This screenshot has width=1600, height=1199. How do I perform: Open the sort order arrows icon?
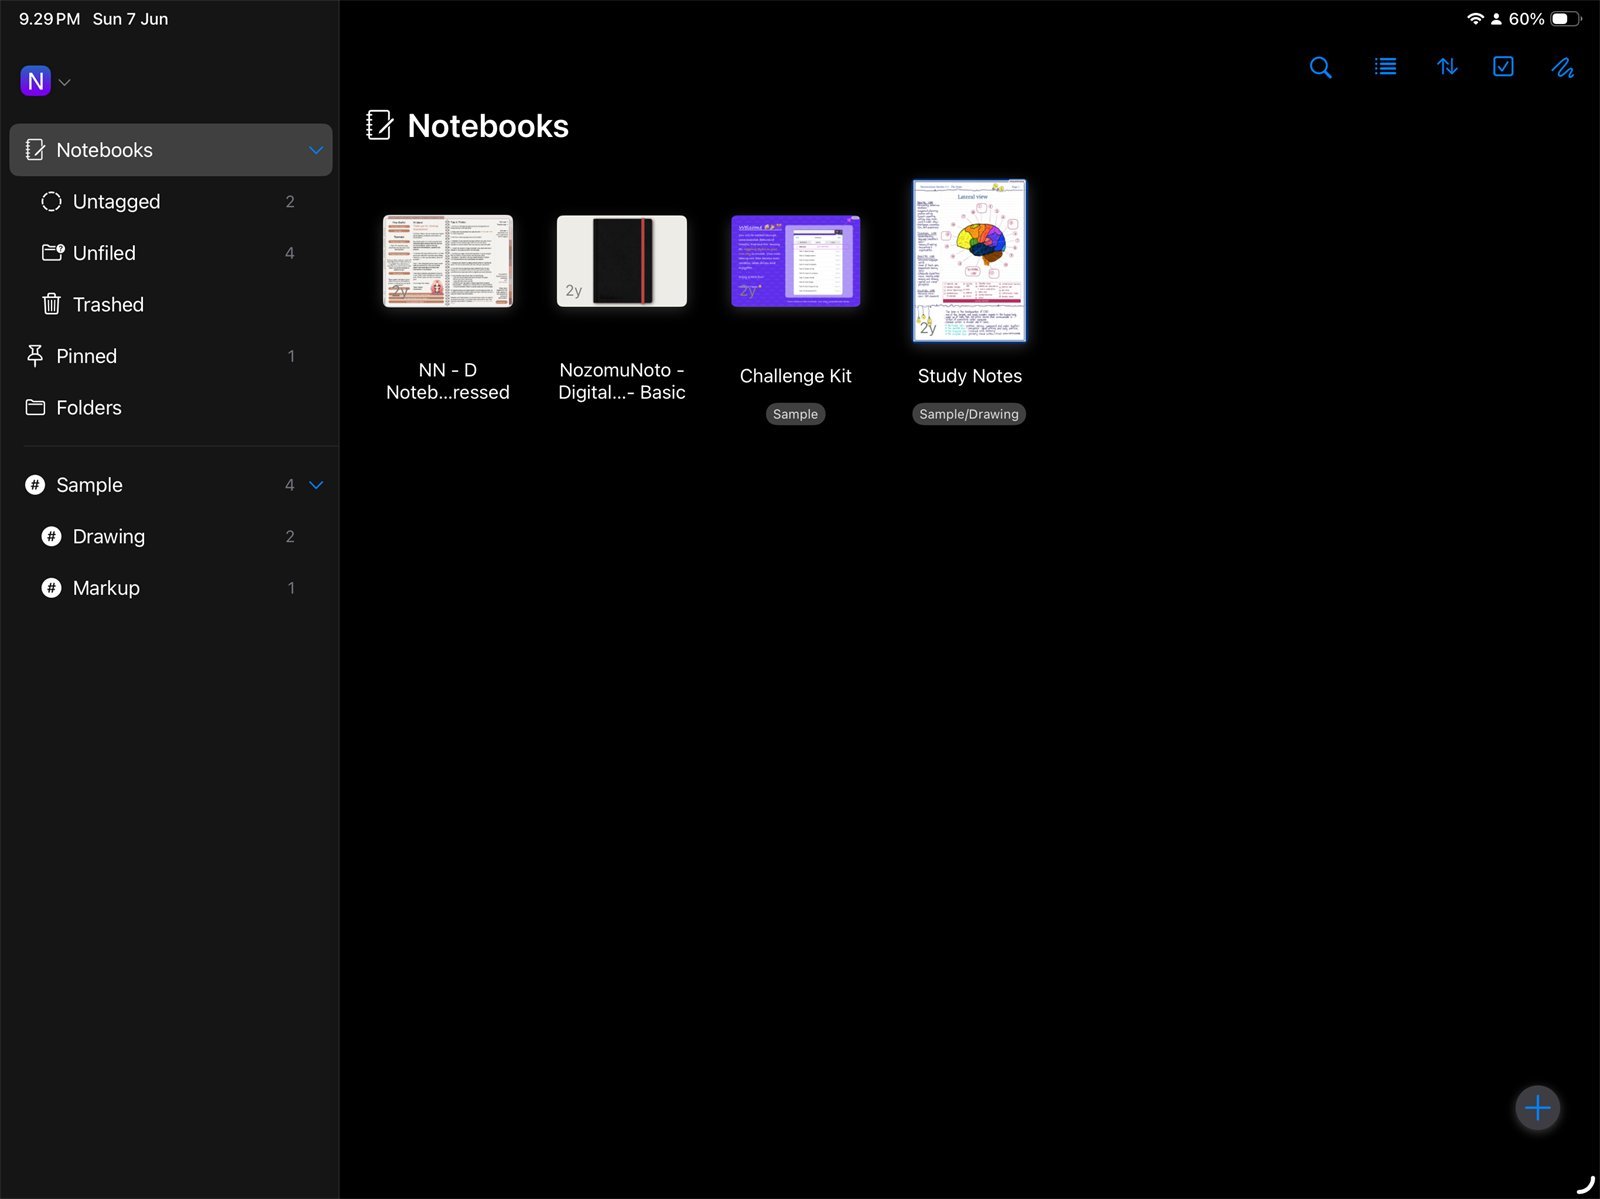(x=1447, y=67)
